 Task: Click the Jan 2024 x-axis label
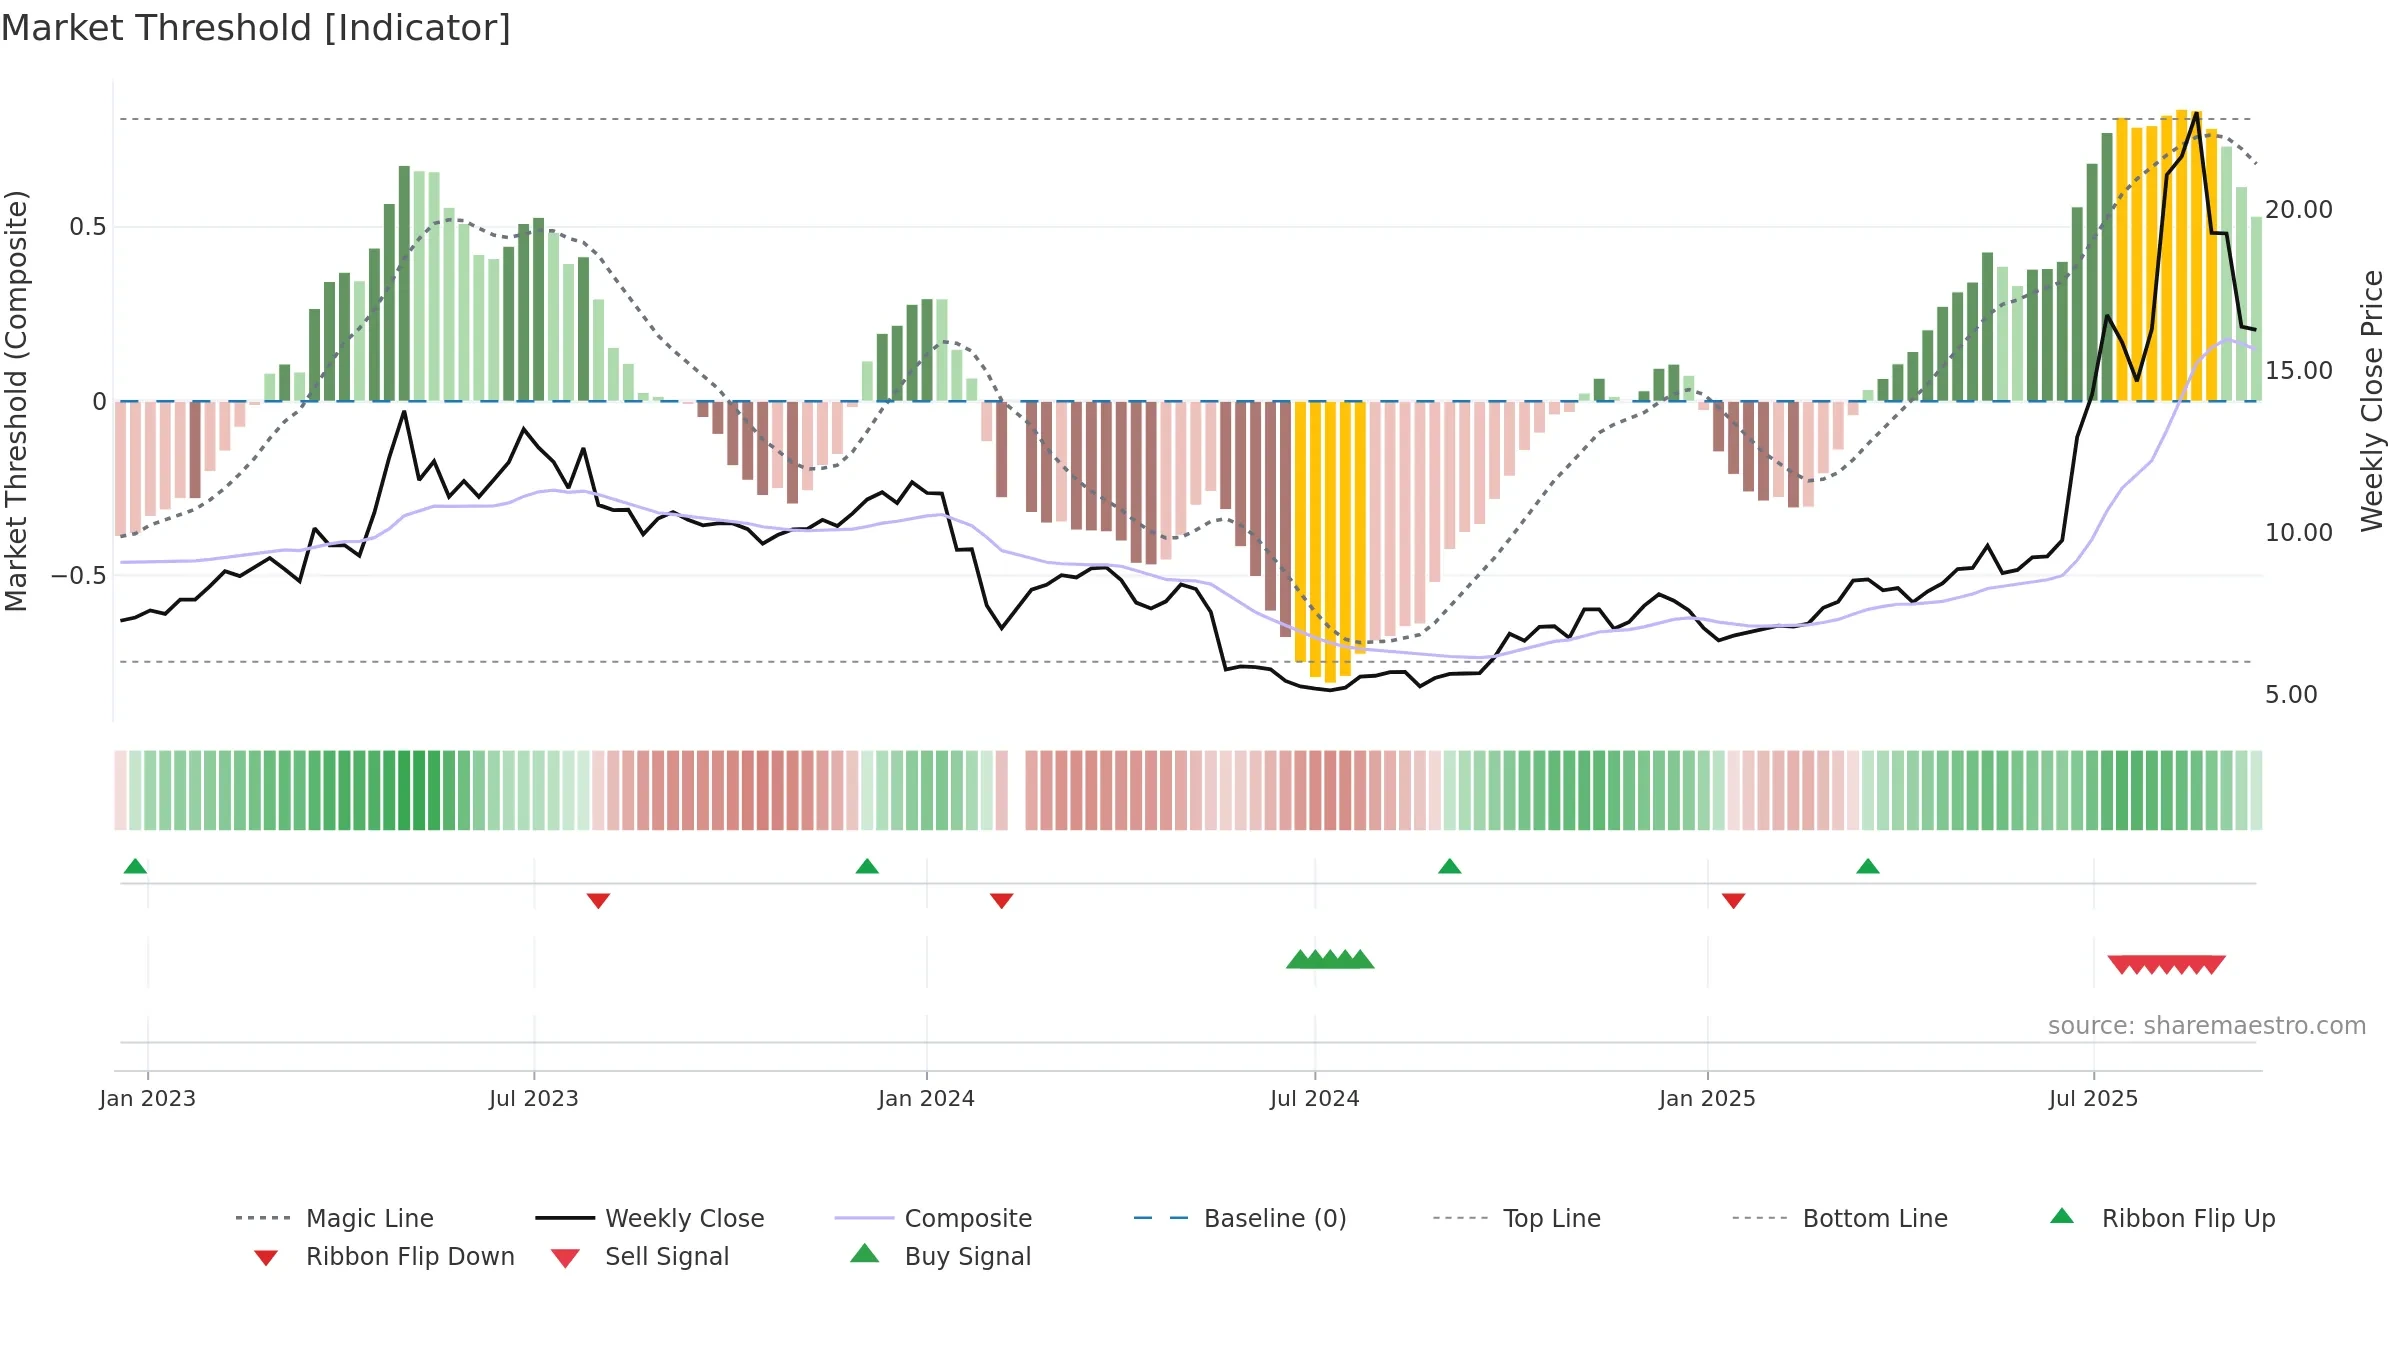[926, 1099]
